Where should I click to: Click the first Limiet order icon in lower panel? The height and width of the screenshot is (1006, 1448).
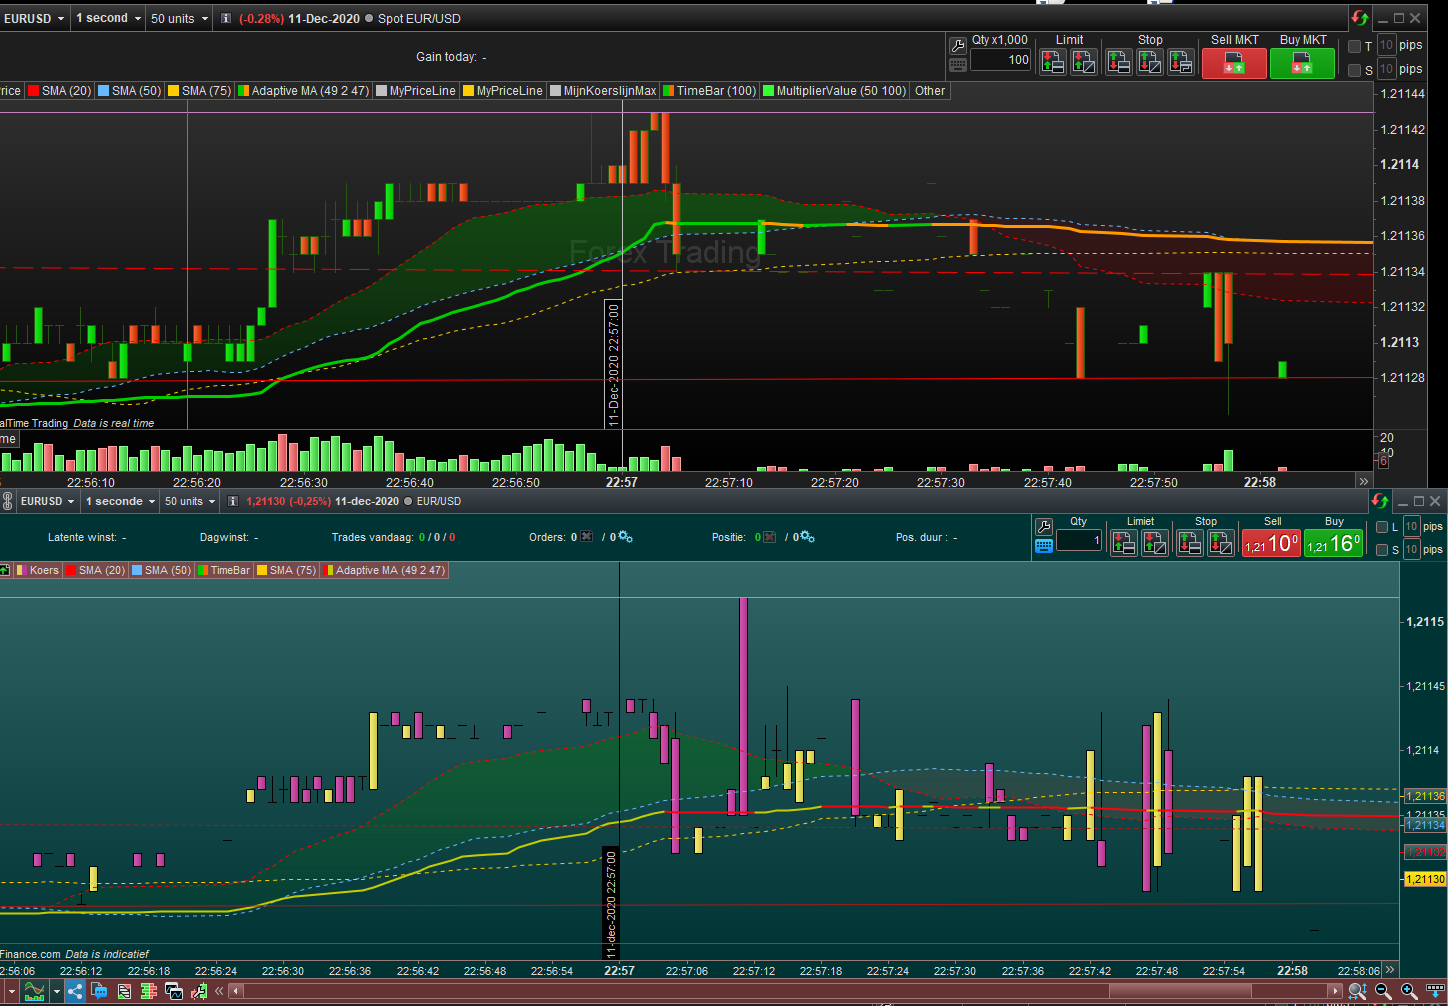(1123, 543)
